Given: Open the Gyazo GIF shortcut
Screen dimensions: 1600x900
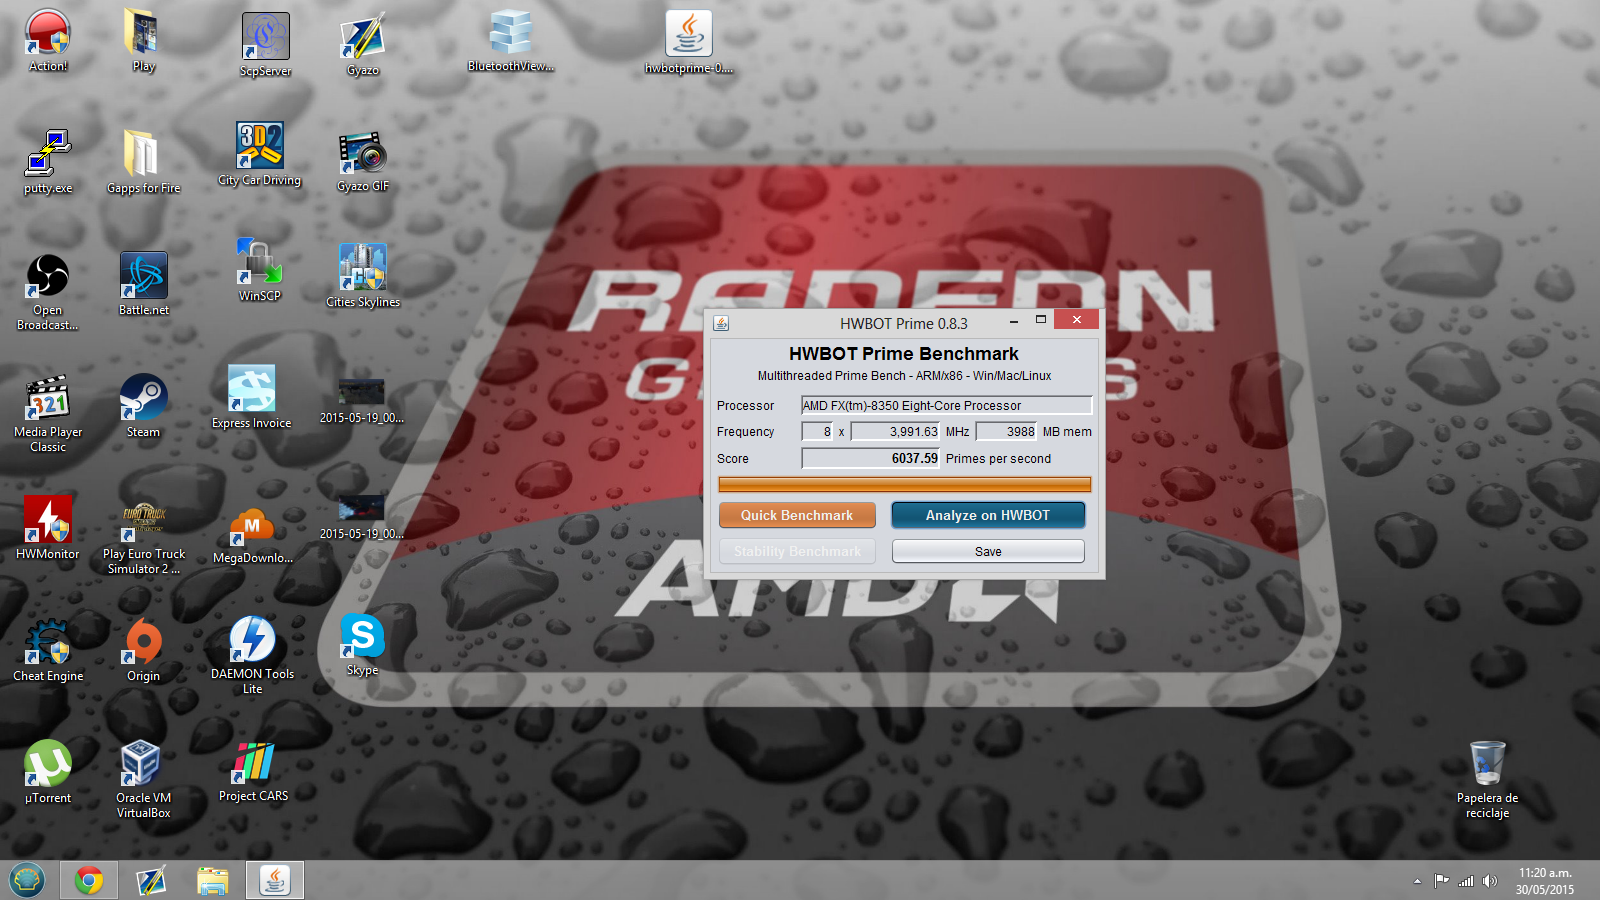Looking at the screenshot, I should (362, 162).
